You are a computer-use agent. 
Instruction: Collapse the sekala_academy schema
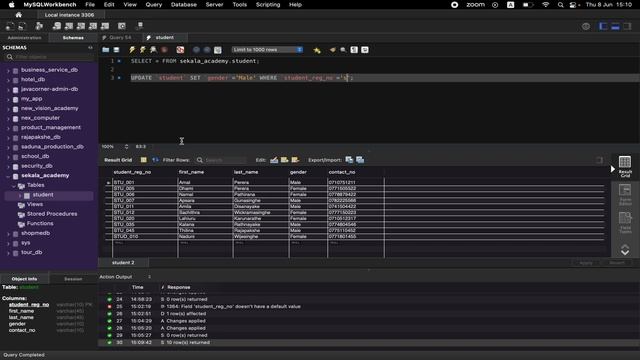[8, 176]
